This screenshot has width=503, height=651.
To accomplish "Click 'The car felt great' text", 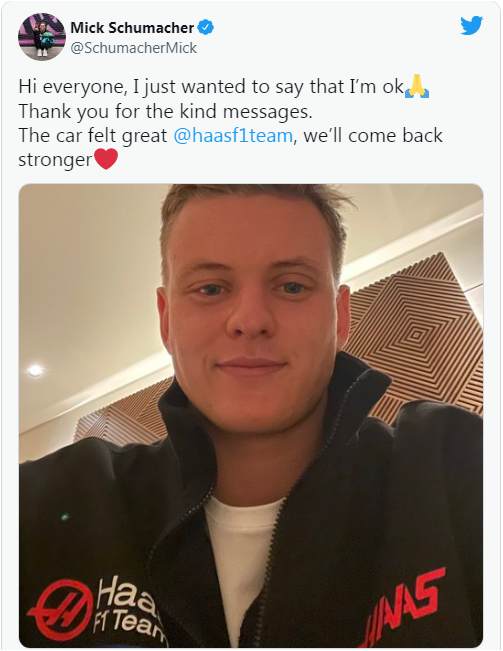I will [93, 135].
